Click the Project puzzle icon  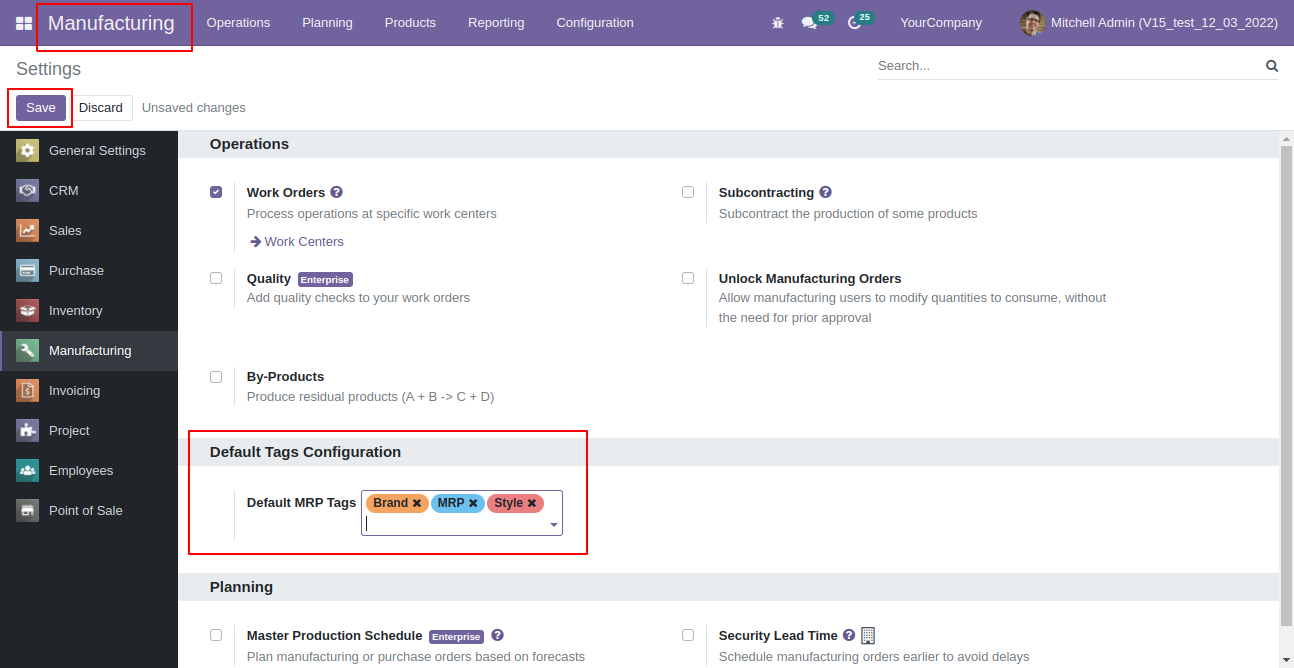point(27,431)
